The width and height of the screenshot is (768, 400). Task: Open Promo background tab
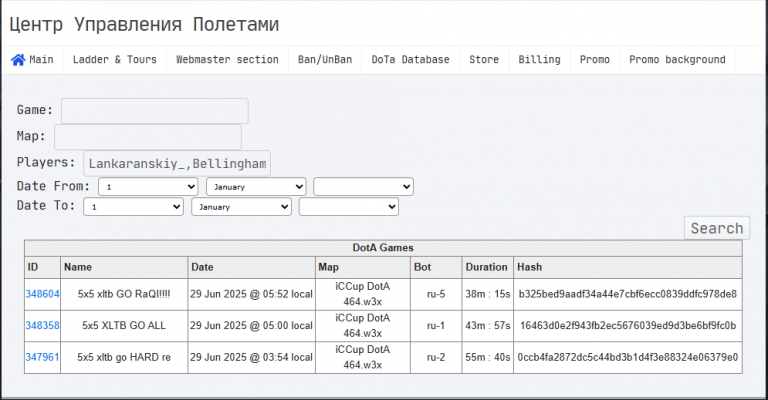[x=677, y=60]
